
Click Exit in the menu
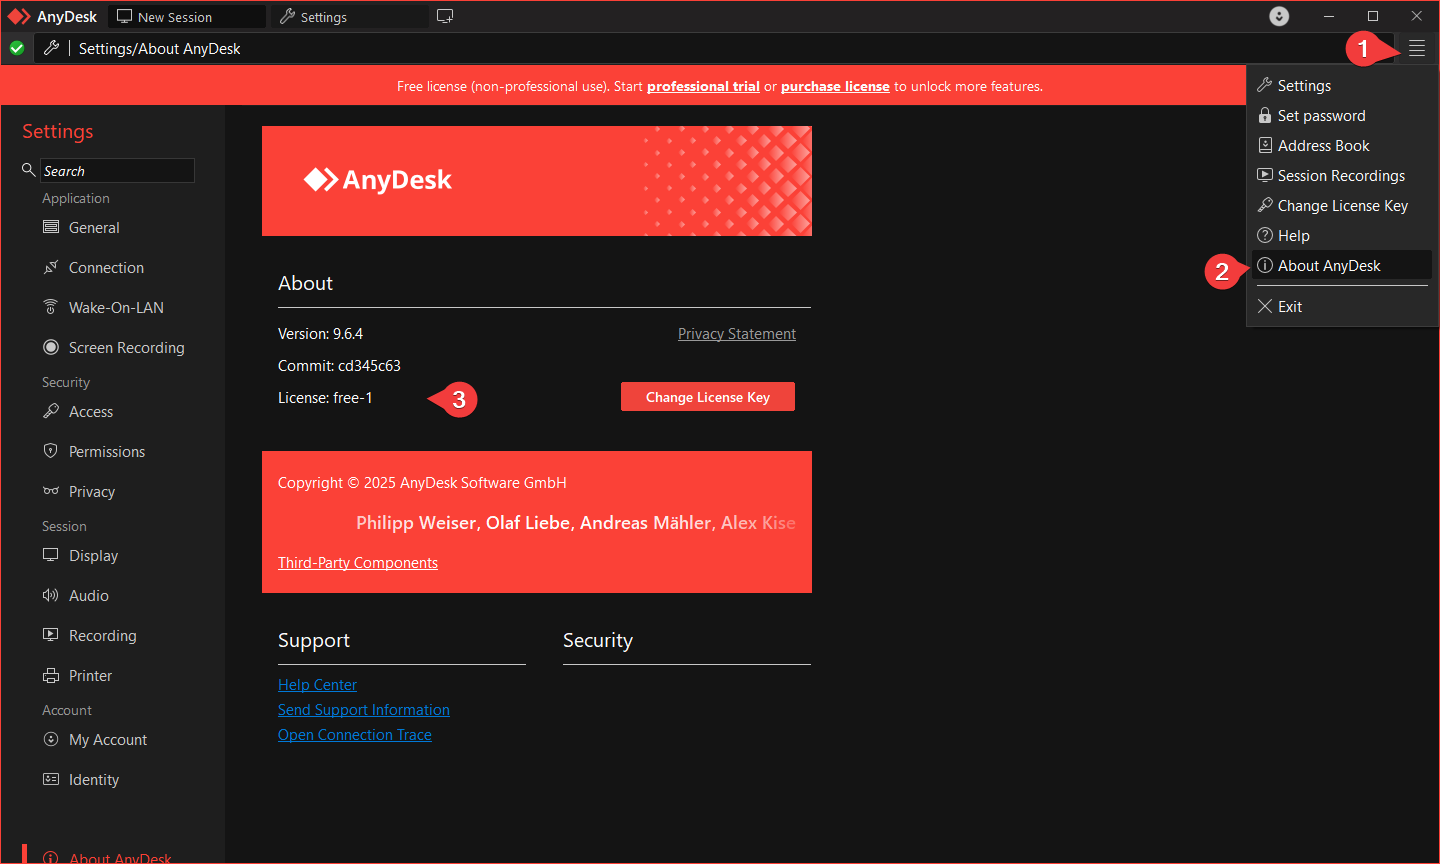click(x=1289, y=307)
